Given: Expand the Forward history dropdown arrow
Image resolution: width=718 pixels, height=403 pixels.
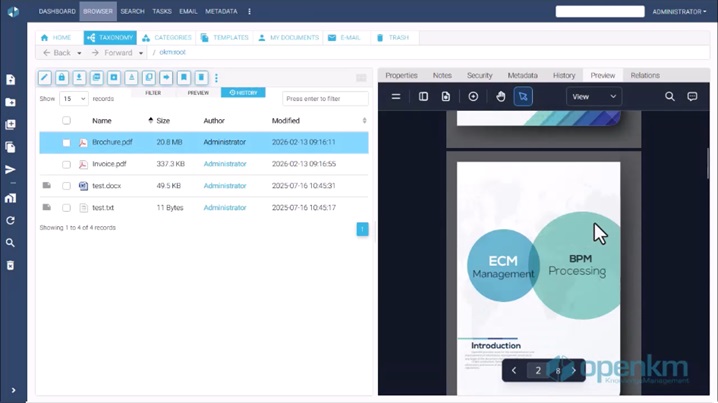Looking at the screenshot, I should point(141,53).
